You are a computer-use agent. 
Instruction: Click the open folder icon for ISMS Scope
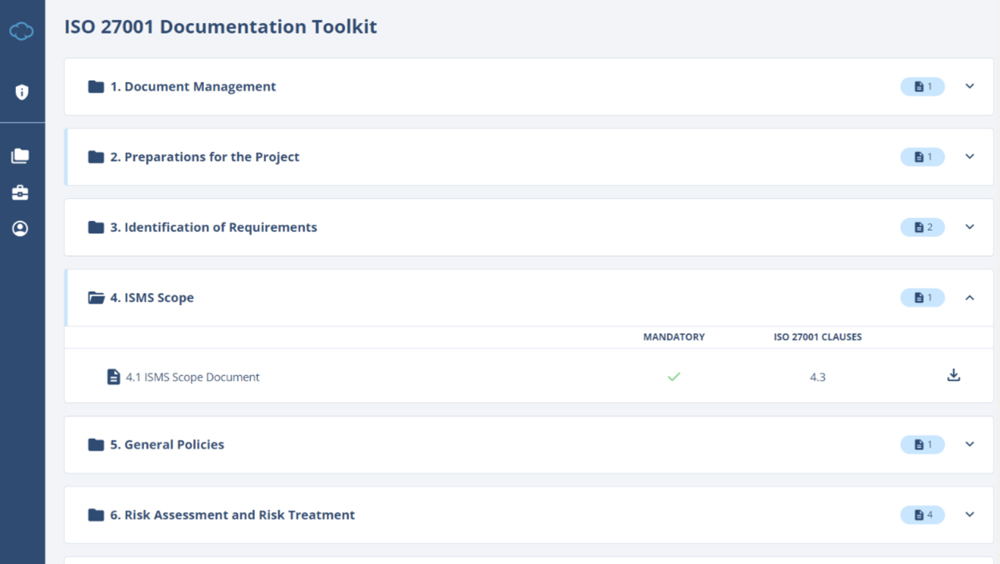pyautogui.click(x=96, y=298)
